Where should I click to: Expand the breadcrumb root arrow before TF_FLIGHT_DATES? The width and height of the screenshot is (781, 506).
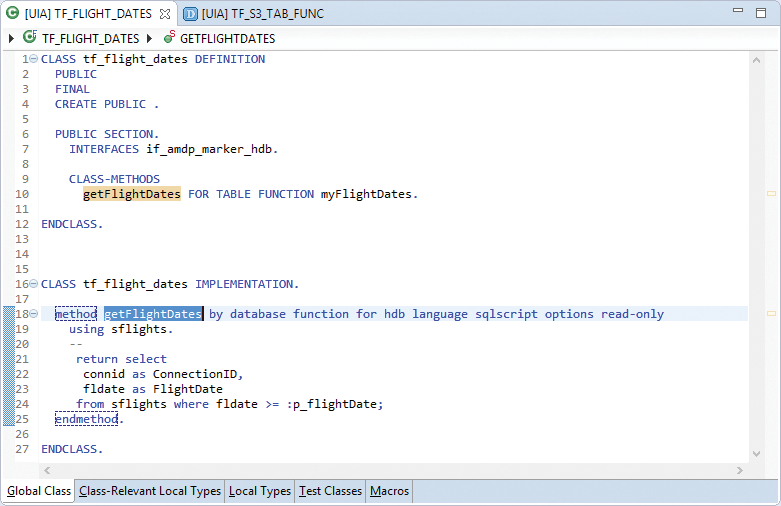pos(11,38)
